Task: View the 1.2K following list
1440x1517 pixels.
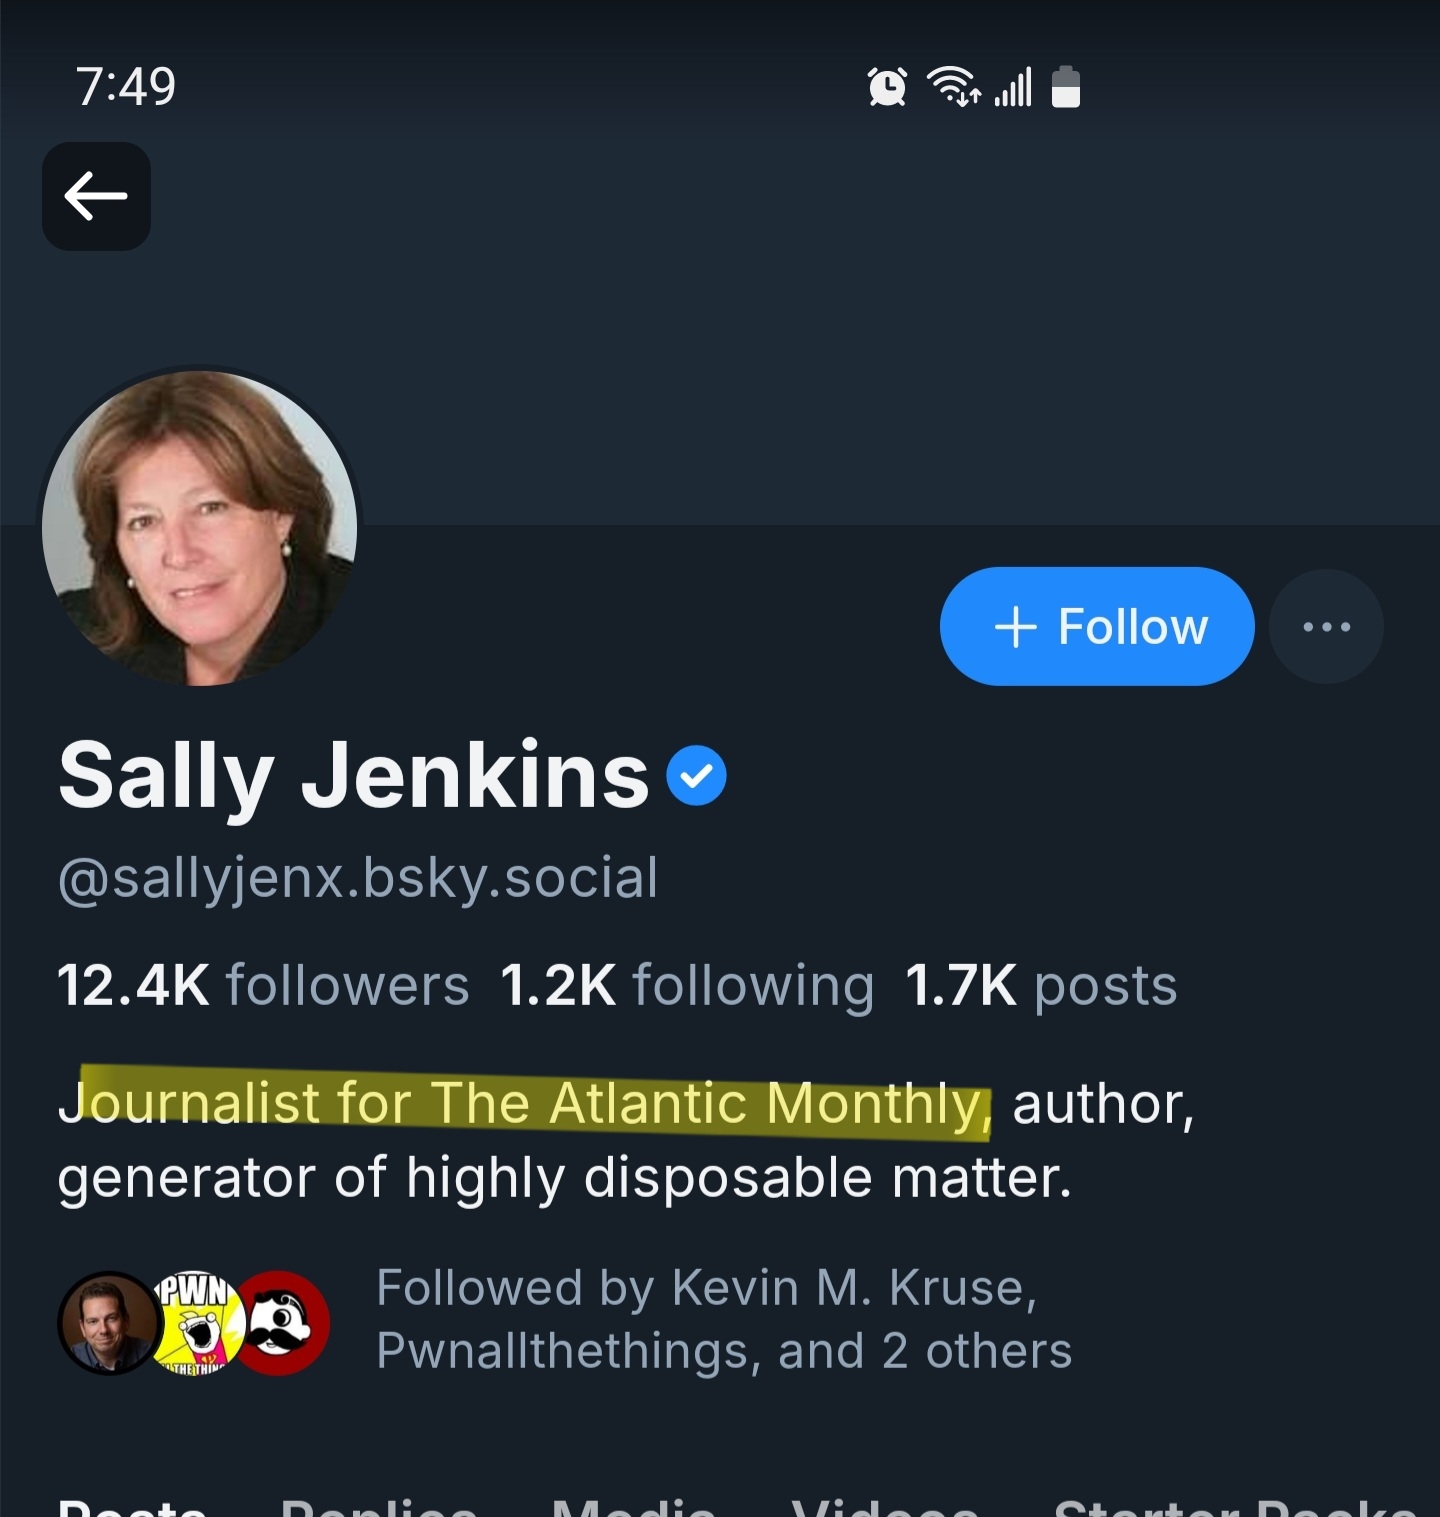Action: (x=687, y=985)
